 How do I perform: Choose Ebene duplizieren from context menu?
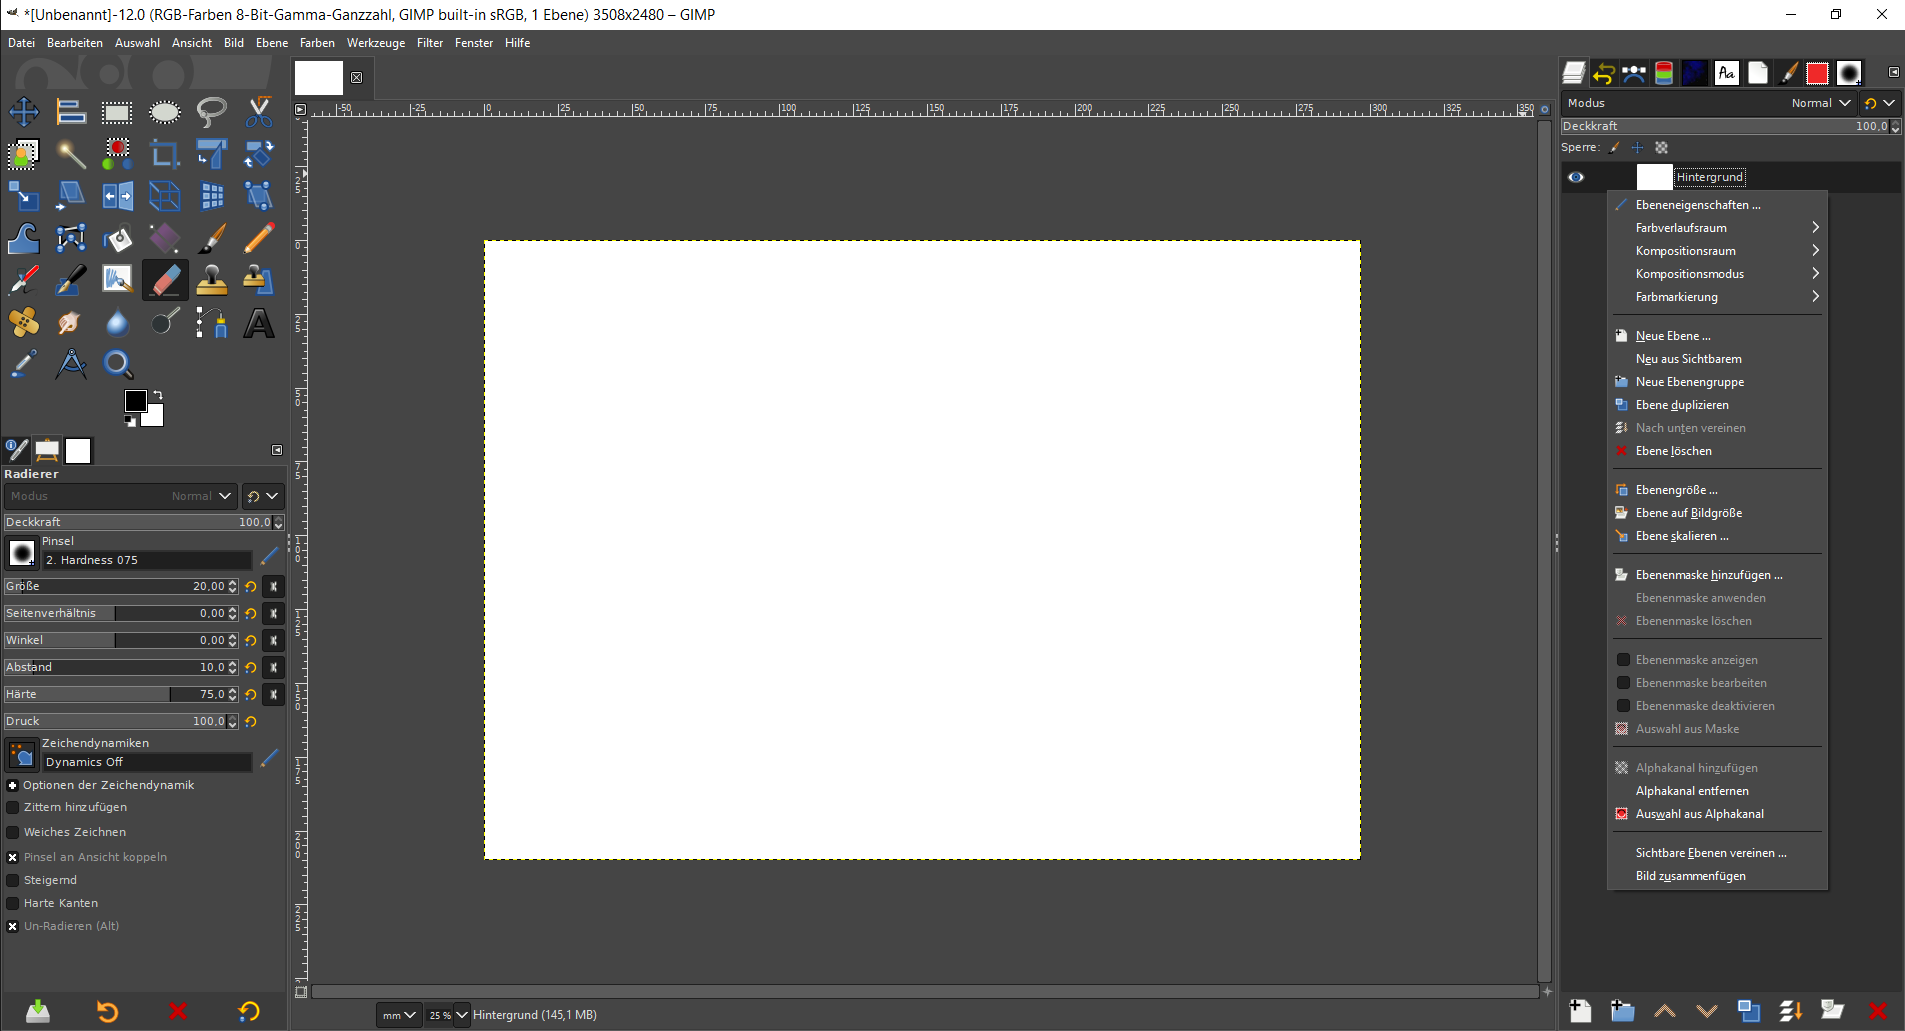(1682, 405)
